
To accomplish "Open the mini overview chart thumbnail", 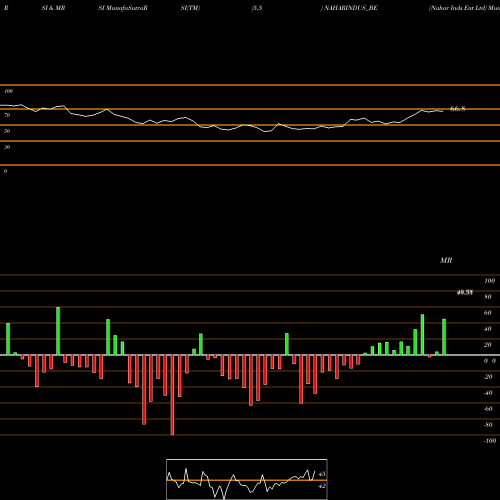I will coord(247,479).
